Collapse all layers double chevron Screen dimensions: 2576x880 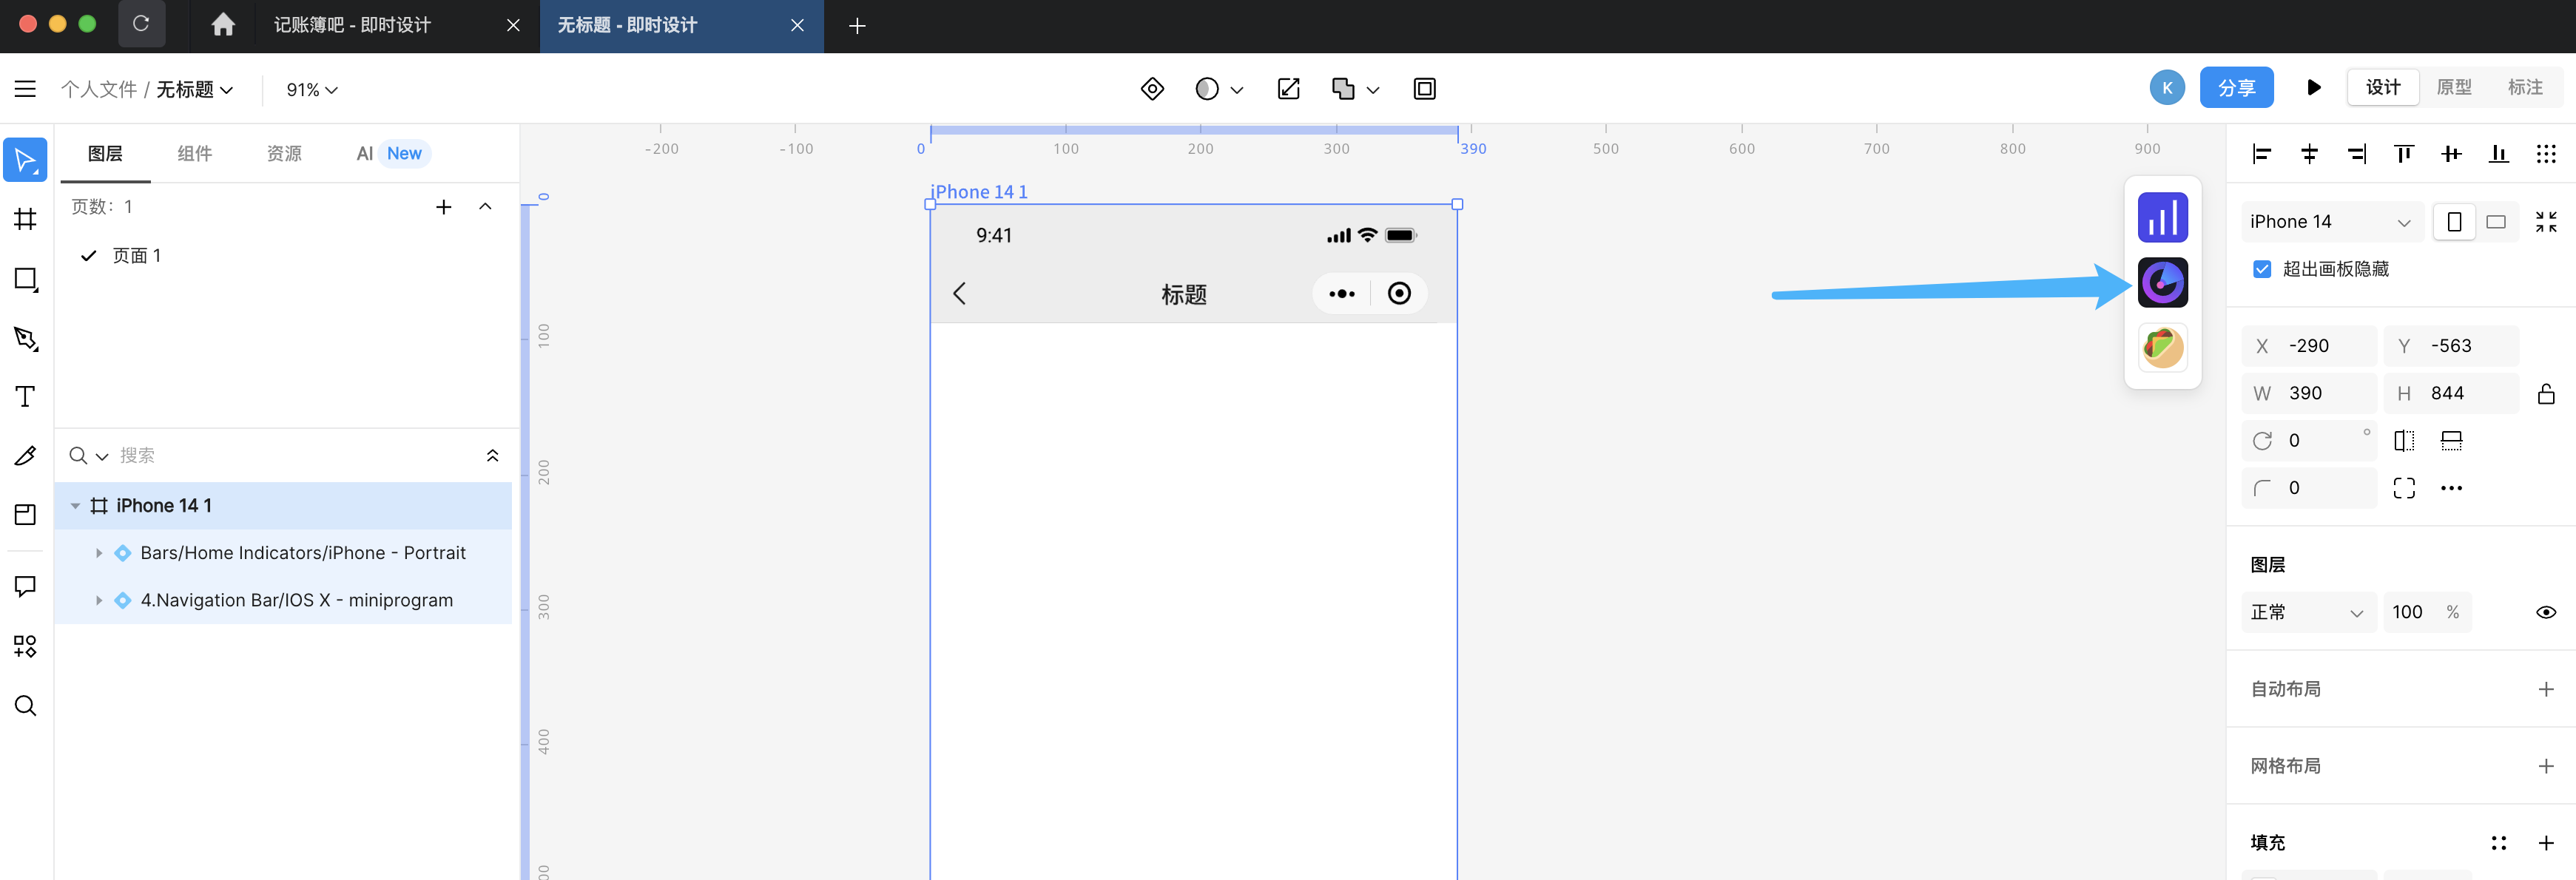point(492,456)
